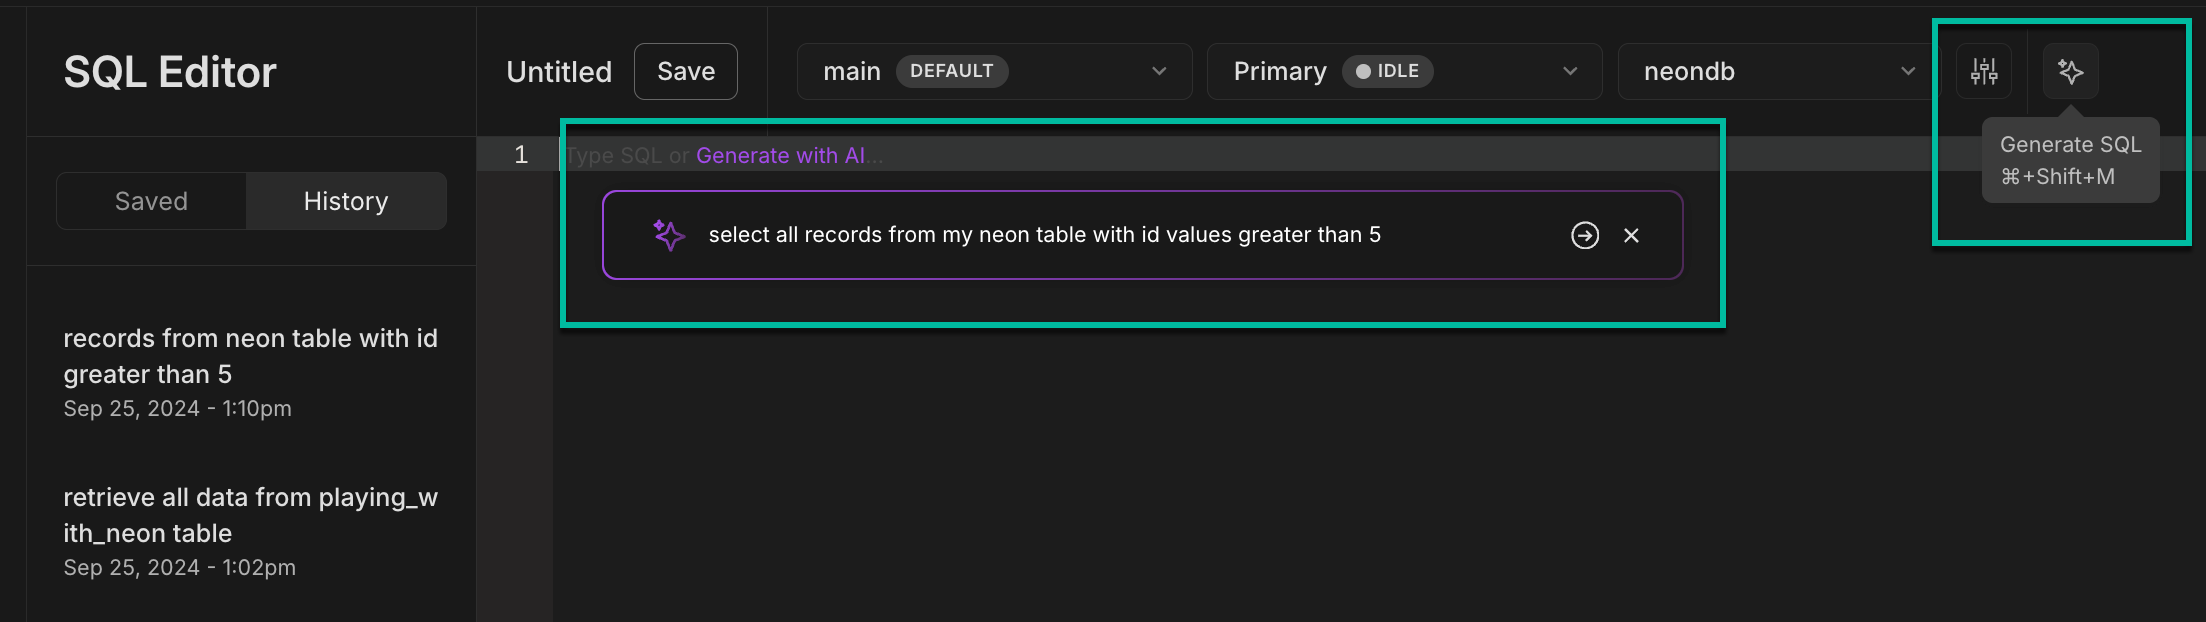Click the IDLE compute status badge
Viewport: 2206px width, 622px height.
coord(1387,71)
